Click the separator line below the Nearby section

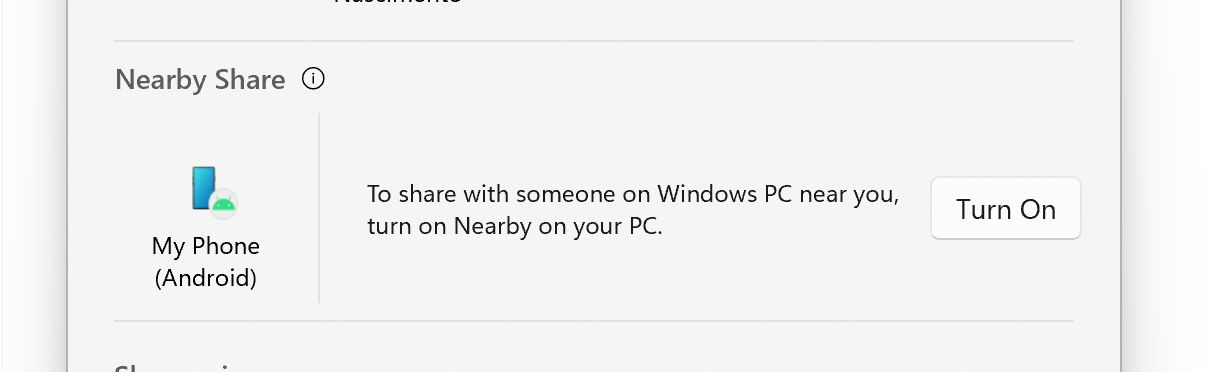pyautogui.click(x=594, y=321)
